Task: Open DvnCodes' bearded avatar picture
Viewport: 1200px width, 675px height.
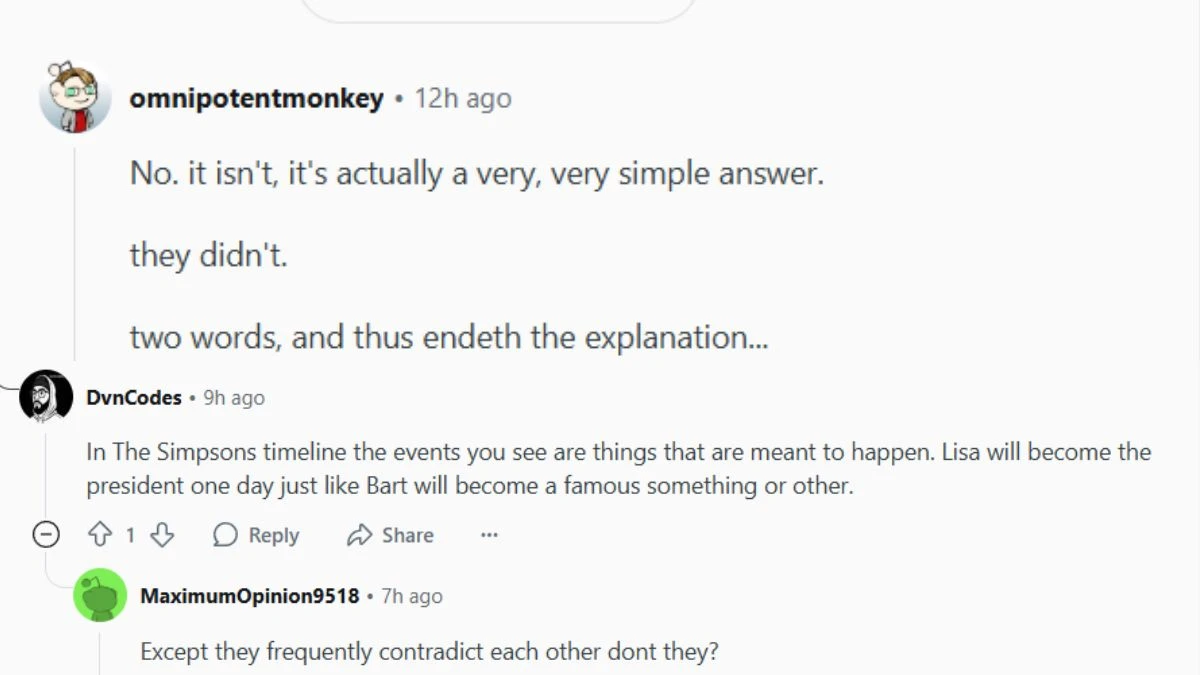Action: click(46, 396)
